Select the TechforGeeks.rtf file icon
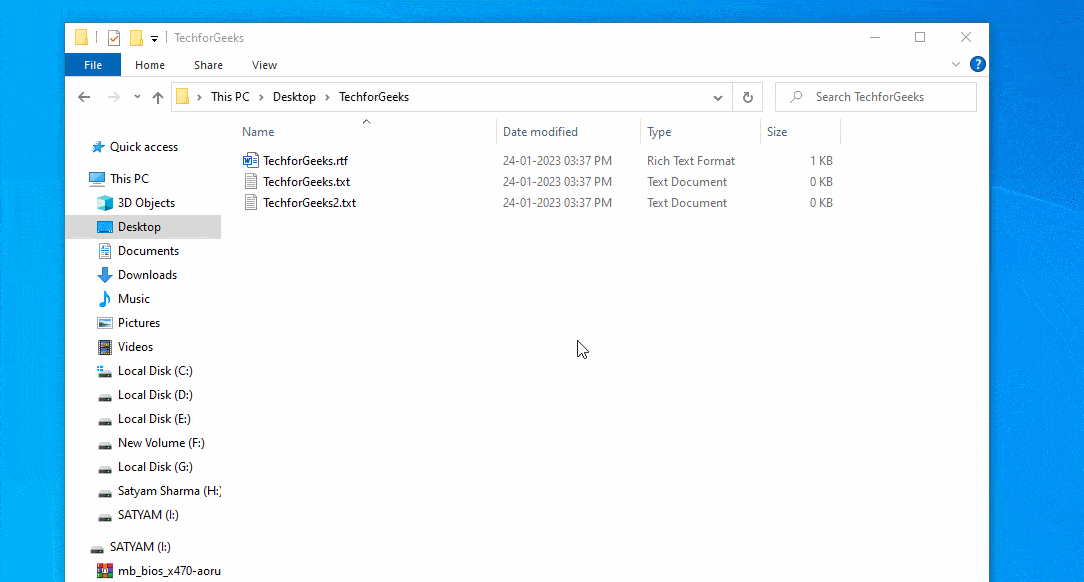The image size is (1084, 582). 250,160
